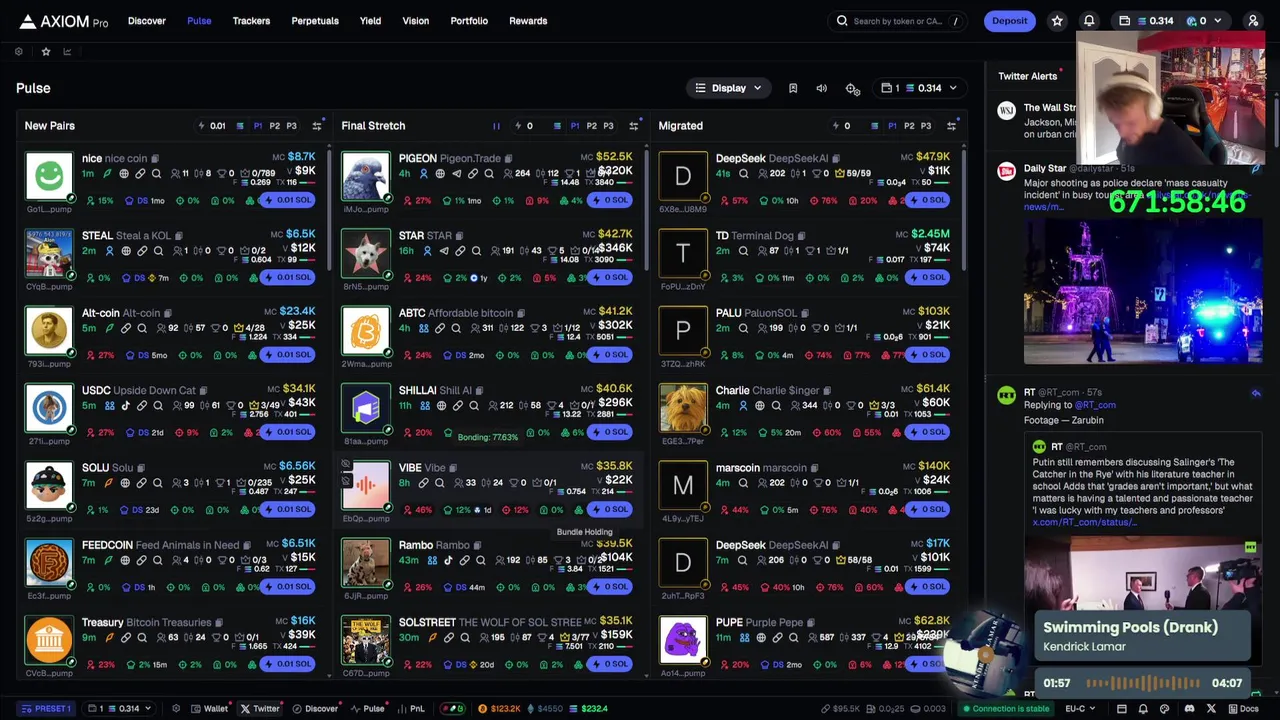Select P2 preset in Final Stretch header

click(591, 126)
